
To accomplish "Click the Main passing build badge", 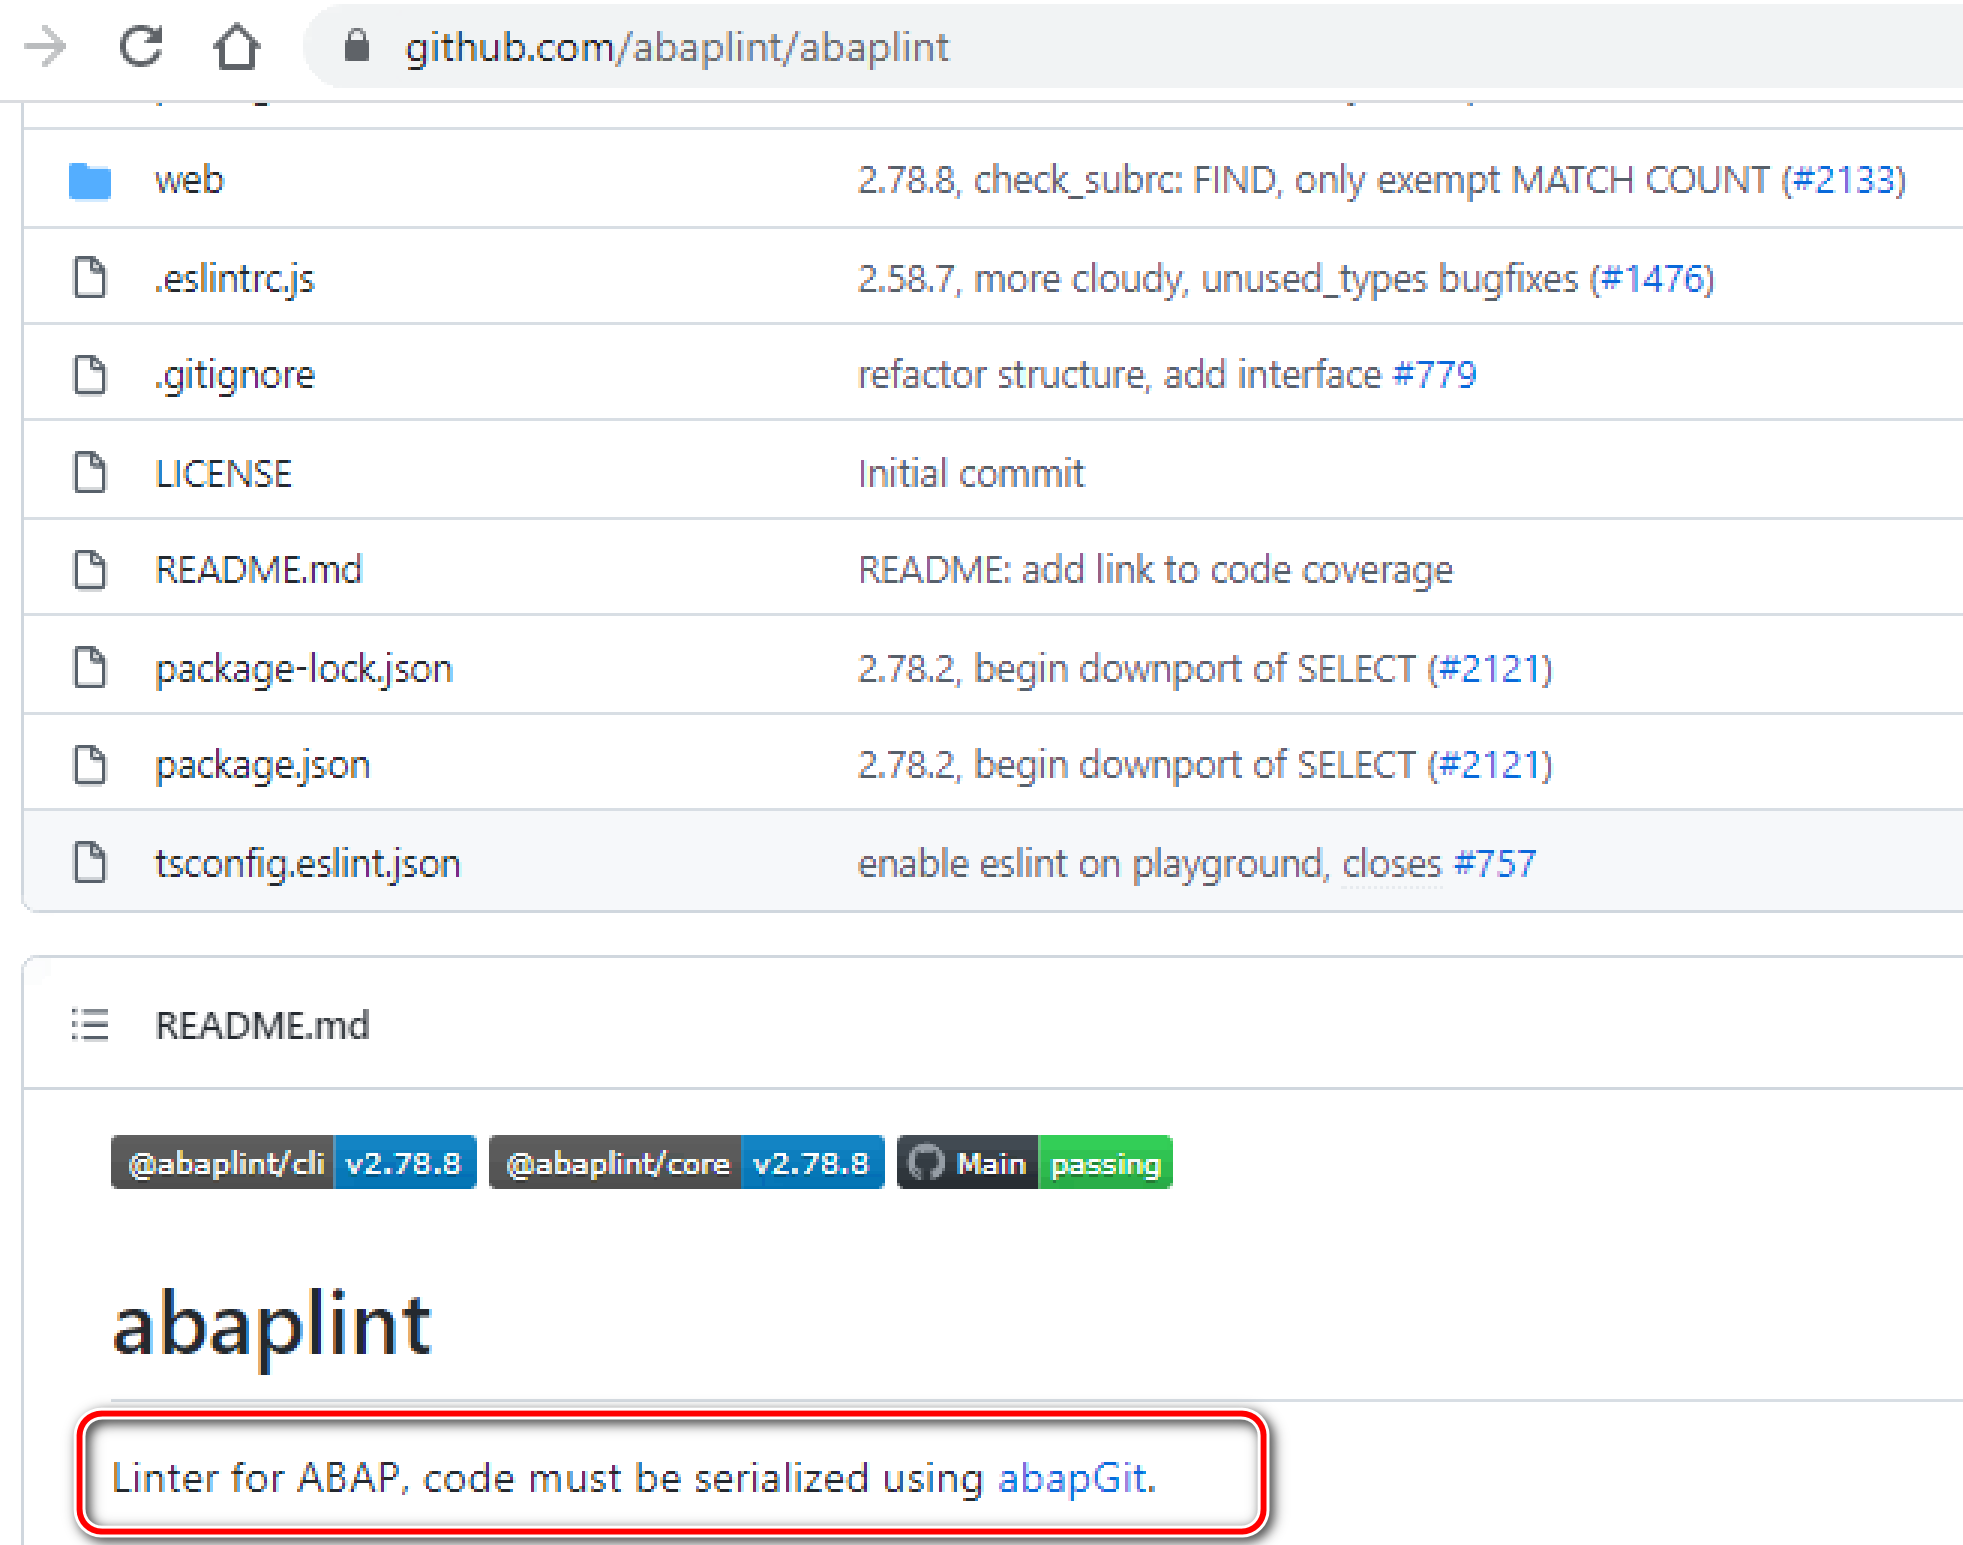I will coord(1034,1163).
